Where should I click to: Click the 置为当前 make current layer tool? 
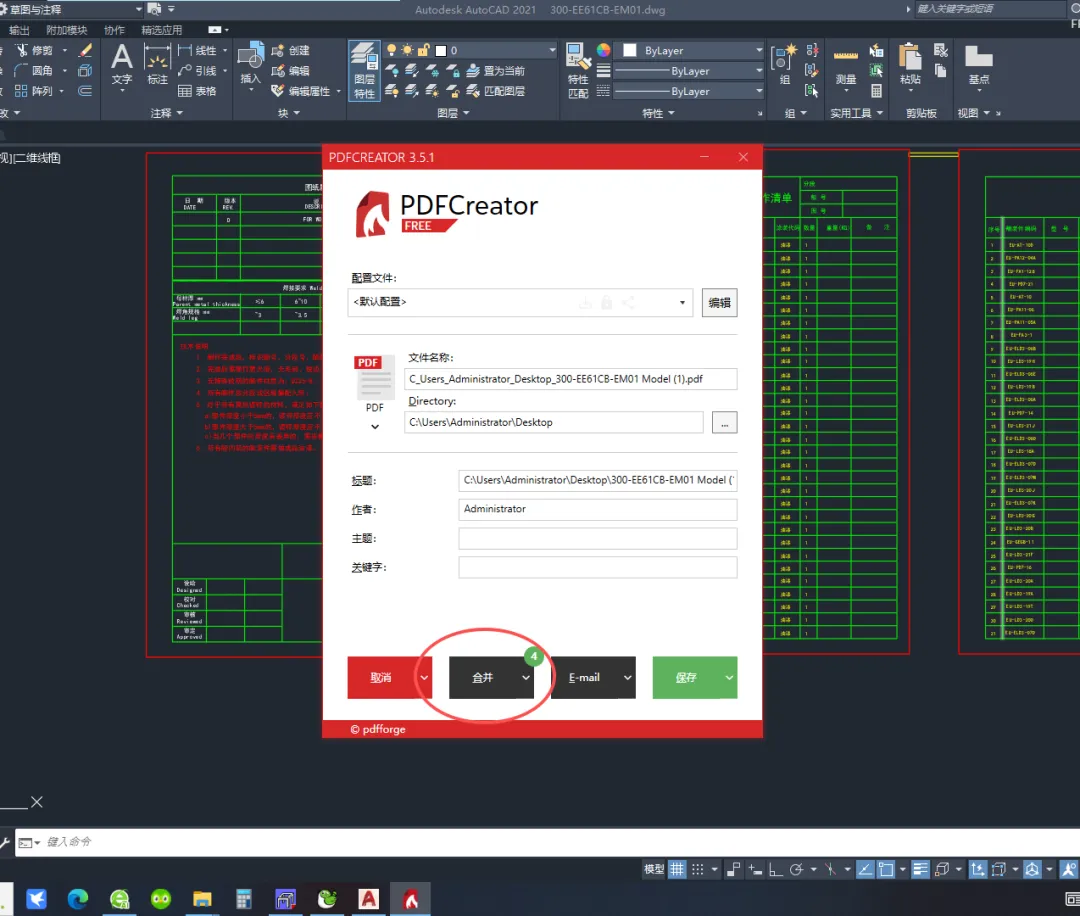[x=495, y=70]
